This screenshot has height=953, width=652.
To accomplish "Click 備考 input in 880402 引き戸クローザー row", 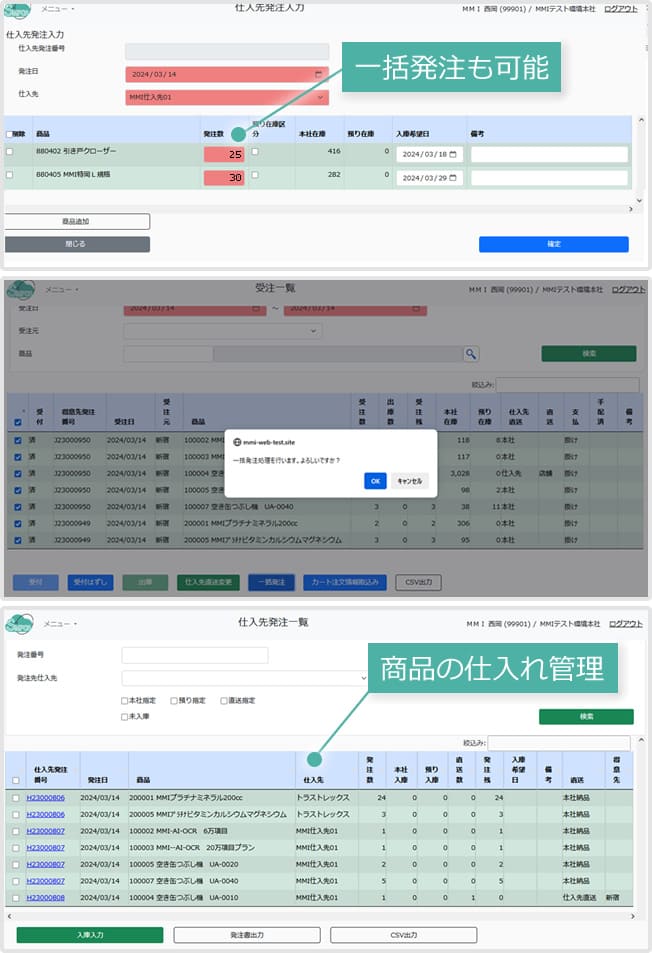I will pyautogui.click(x=549, y=154).
